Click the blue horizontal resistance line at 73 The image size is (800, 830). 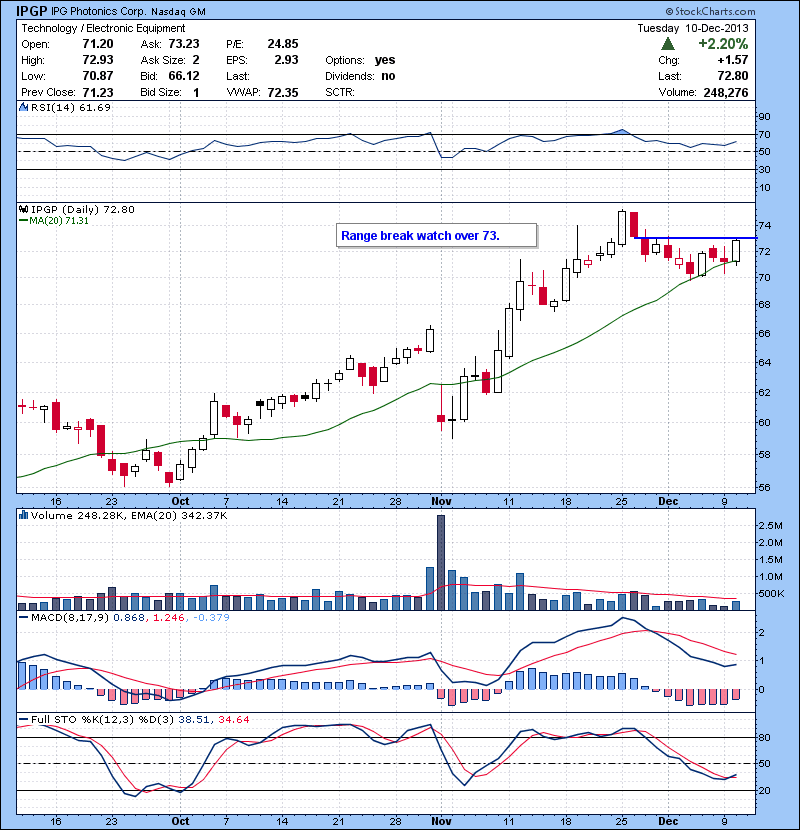(695, 238)
